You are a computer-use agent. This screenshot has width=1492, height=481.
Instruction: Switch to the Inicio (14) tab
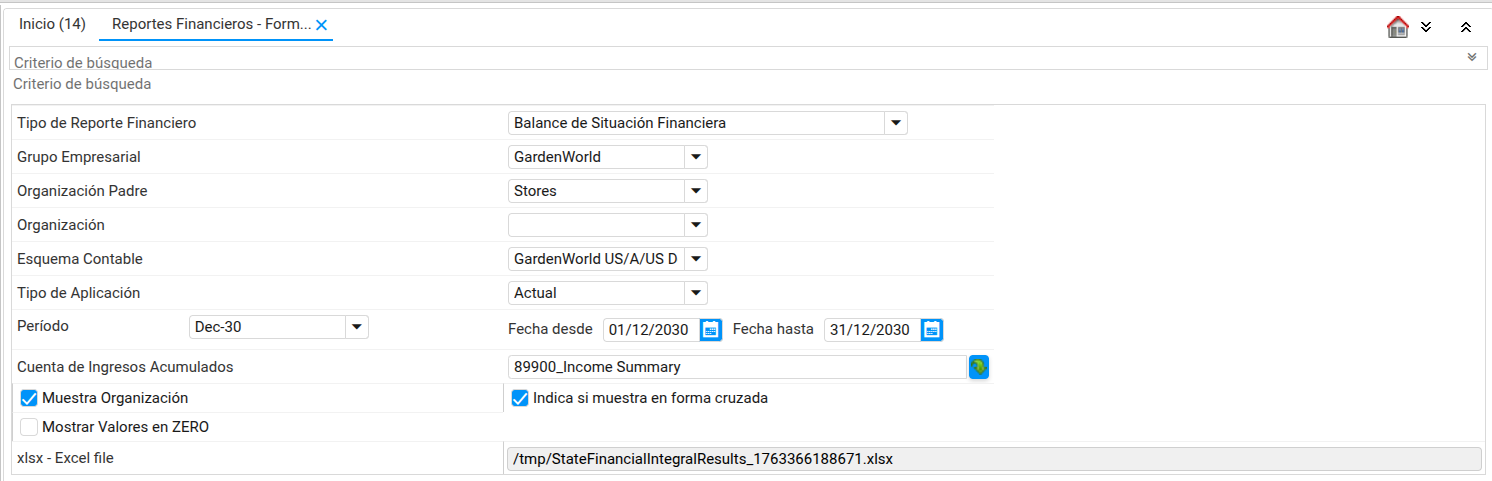[53, 24]
